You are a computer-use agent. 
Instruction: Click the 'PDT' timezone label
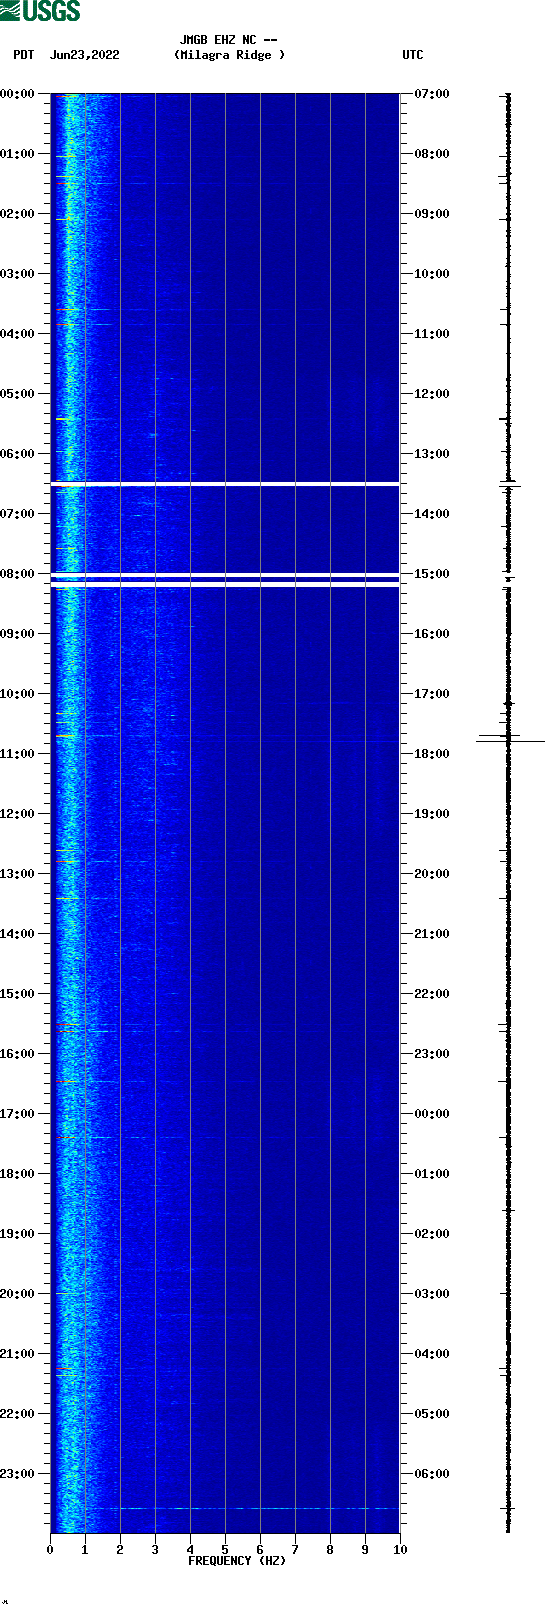coord(24,56)
